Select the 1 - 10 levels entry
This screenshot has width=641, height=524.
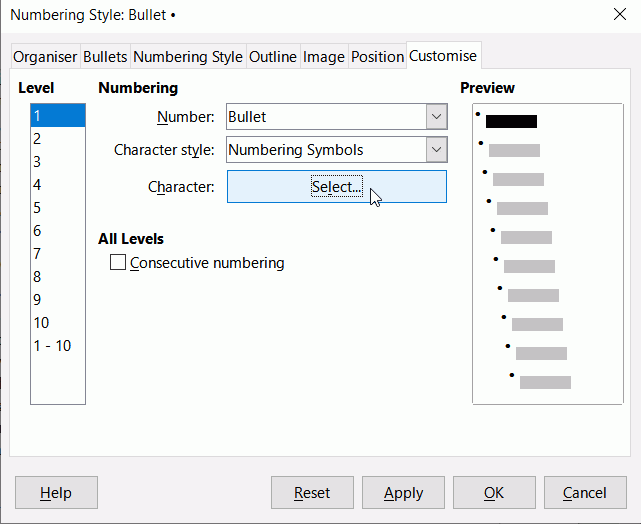click(58, 345)
